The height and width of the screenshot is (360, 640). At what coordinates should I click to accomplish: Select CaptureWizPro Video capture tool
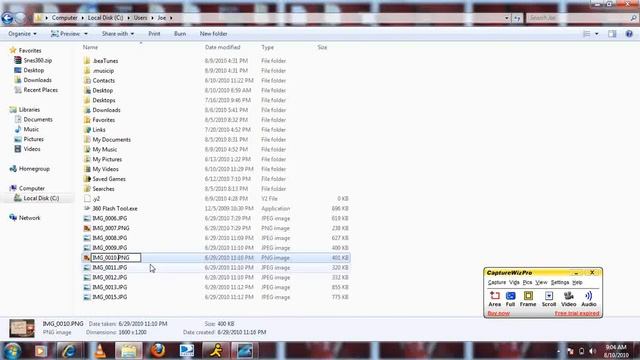point(569,299)
